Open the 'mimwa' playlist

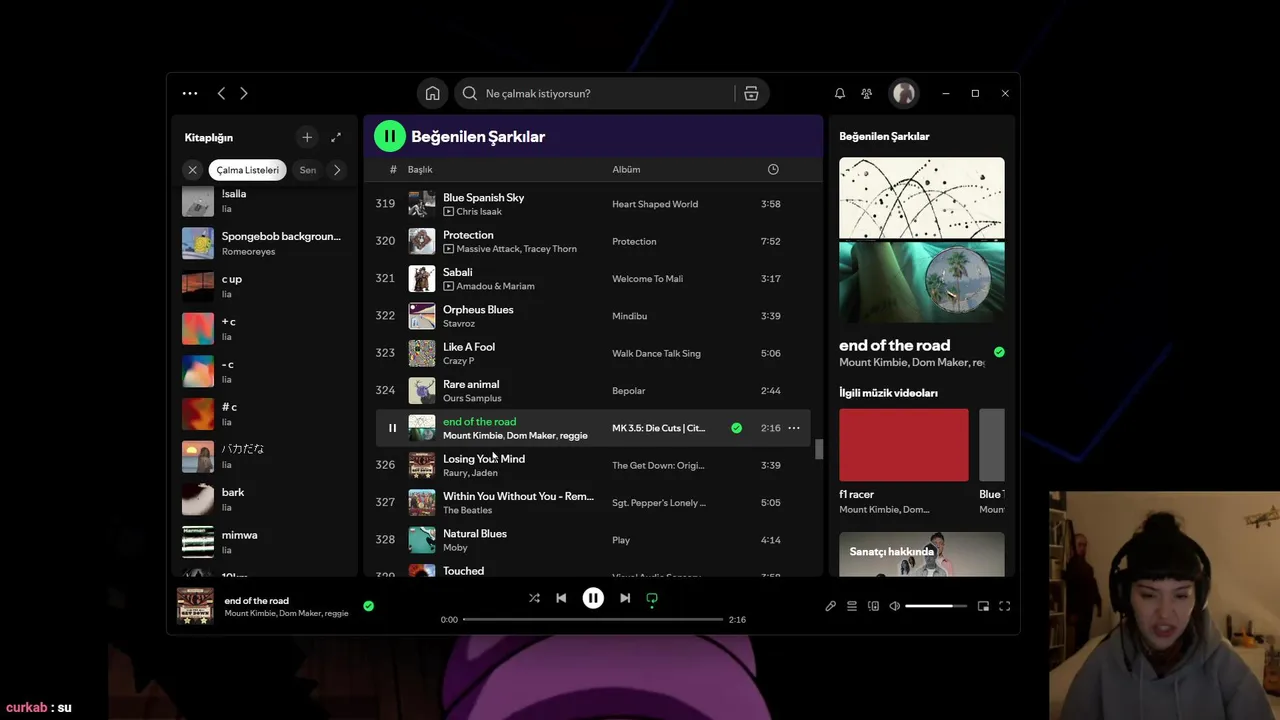(x=264, y=542)
